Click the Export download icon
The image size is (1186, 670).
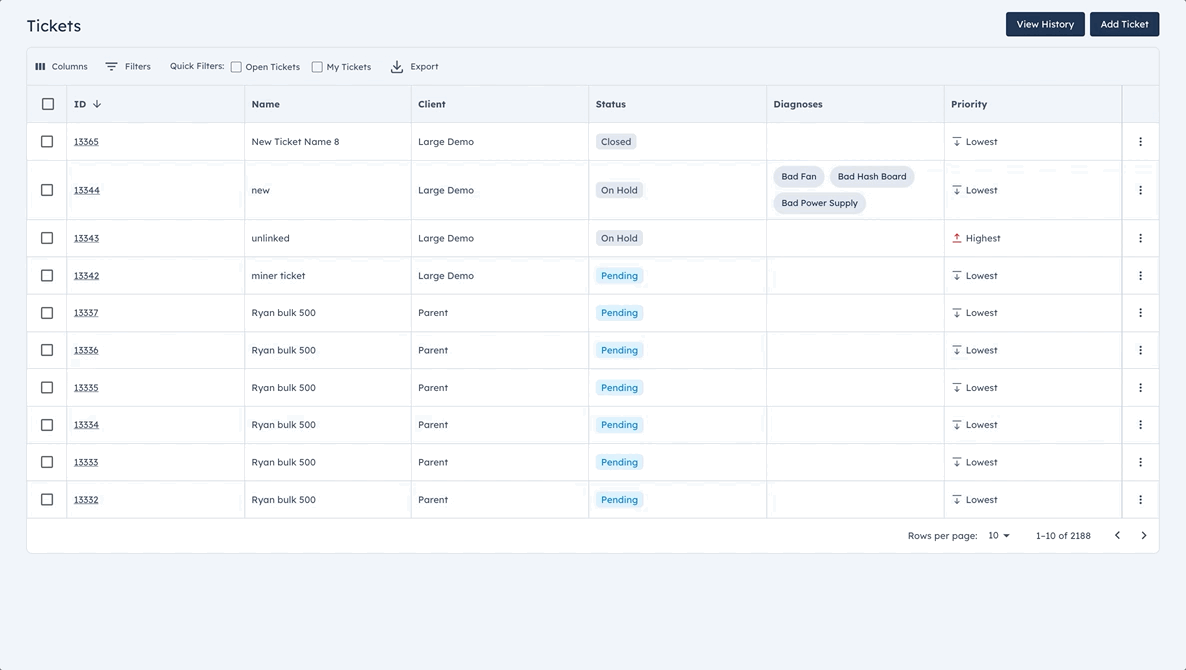[x=398, y=66]
